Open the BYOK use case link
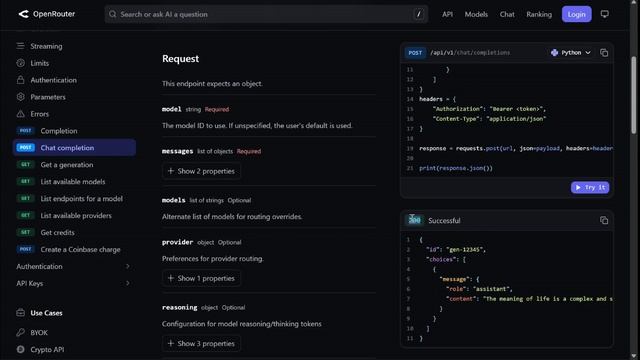This screenshot has height=360, width=640. tap(39, 333)
